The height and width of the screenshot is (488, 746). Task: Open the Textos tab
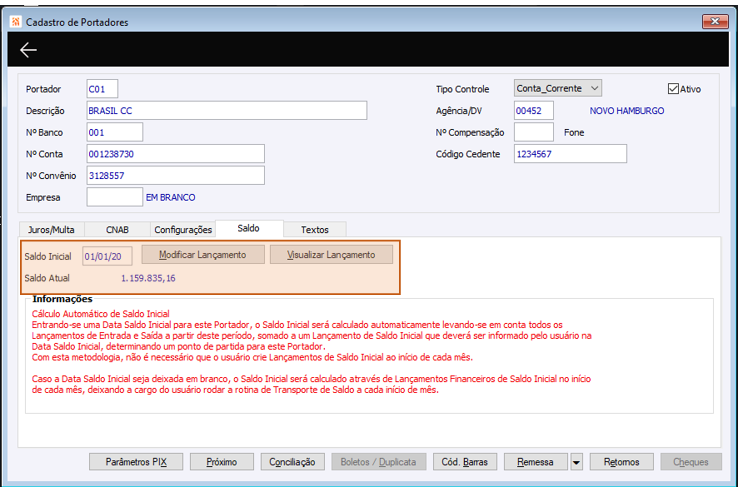click(314, 229)
